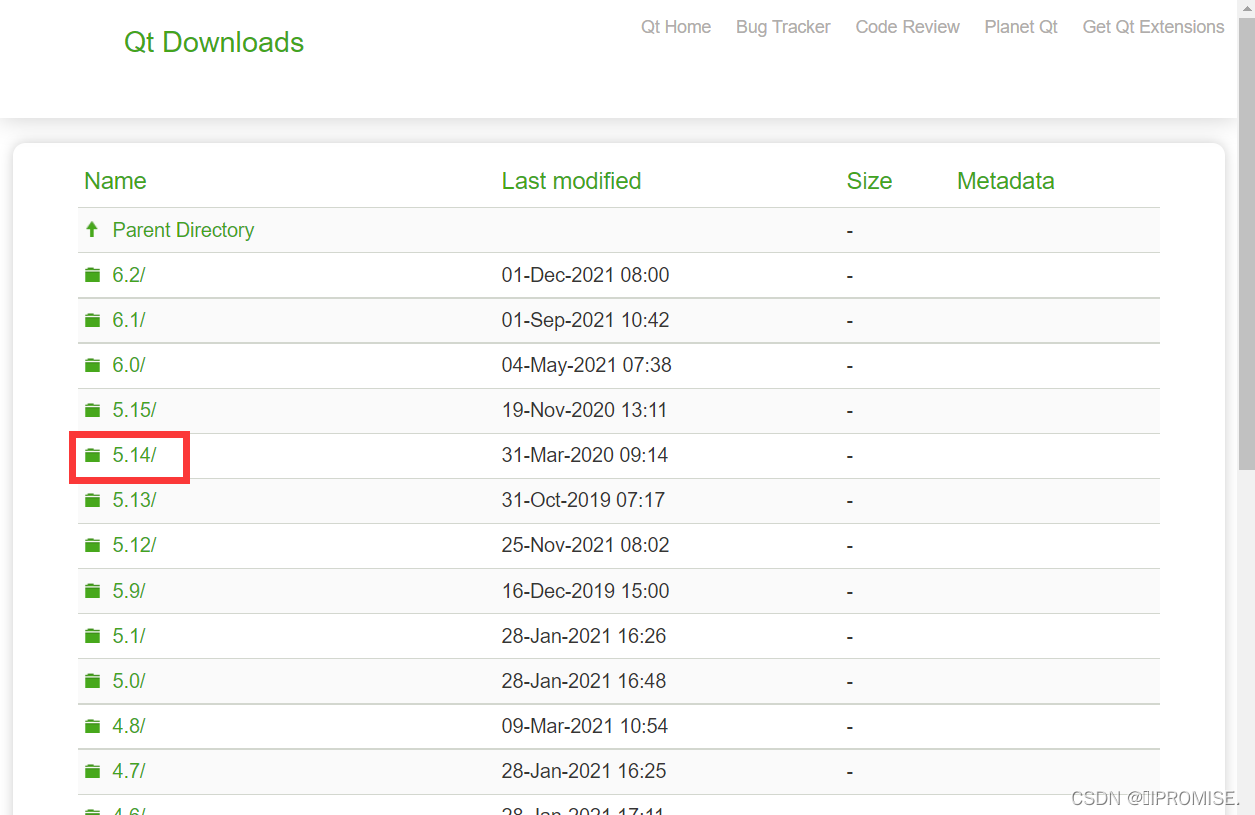
Task: Select the date 28-Jan-2021 16:25
Action: click(583, 771)
